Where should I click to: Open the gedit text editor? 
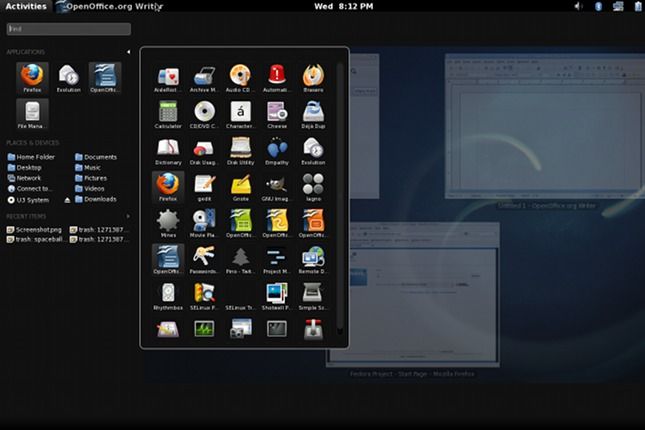point(204,187)
